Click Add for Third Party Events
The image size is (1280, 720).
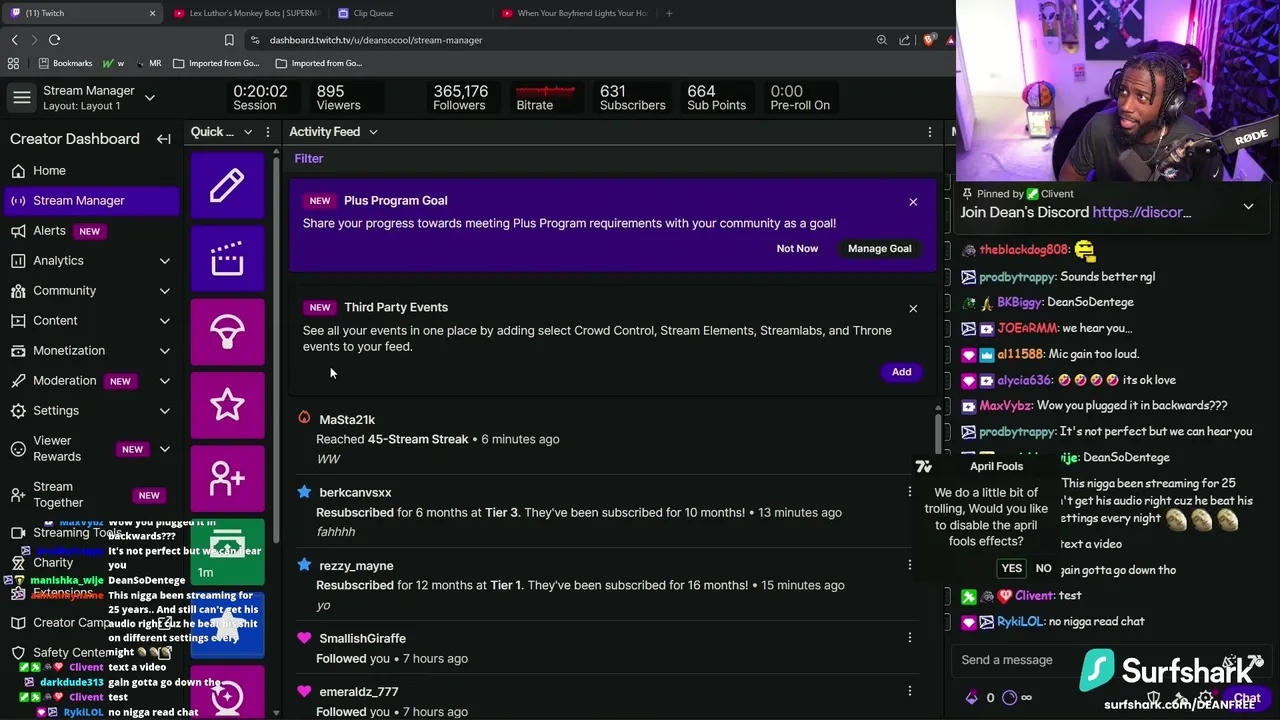pyautogui.click(x=901, y=372)
